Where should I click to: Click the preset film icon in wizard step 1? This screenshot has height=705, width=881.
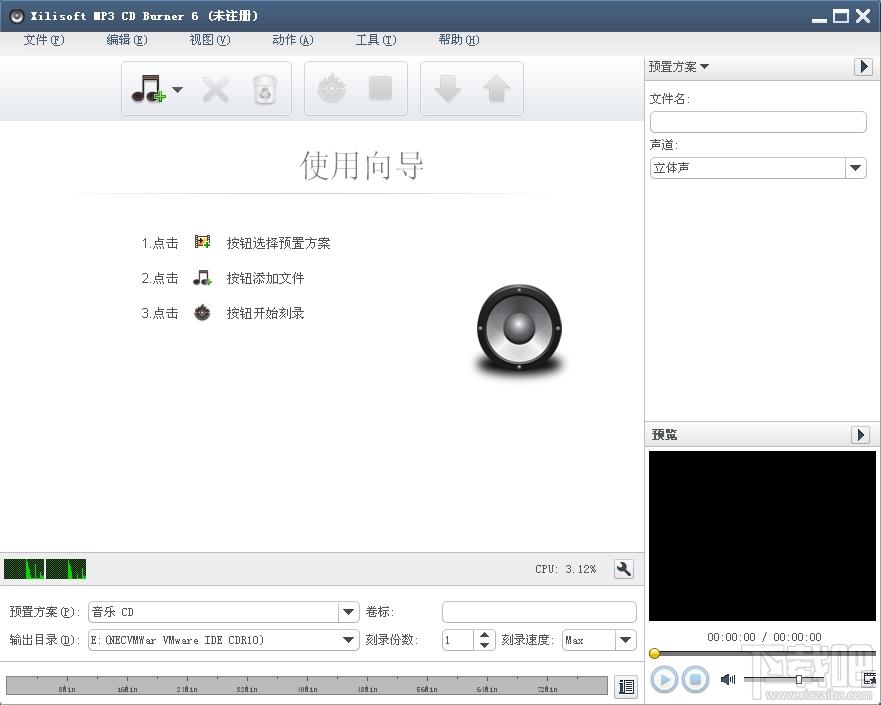(202, 242)
